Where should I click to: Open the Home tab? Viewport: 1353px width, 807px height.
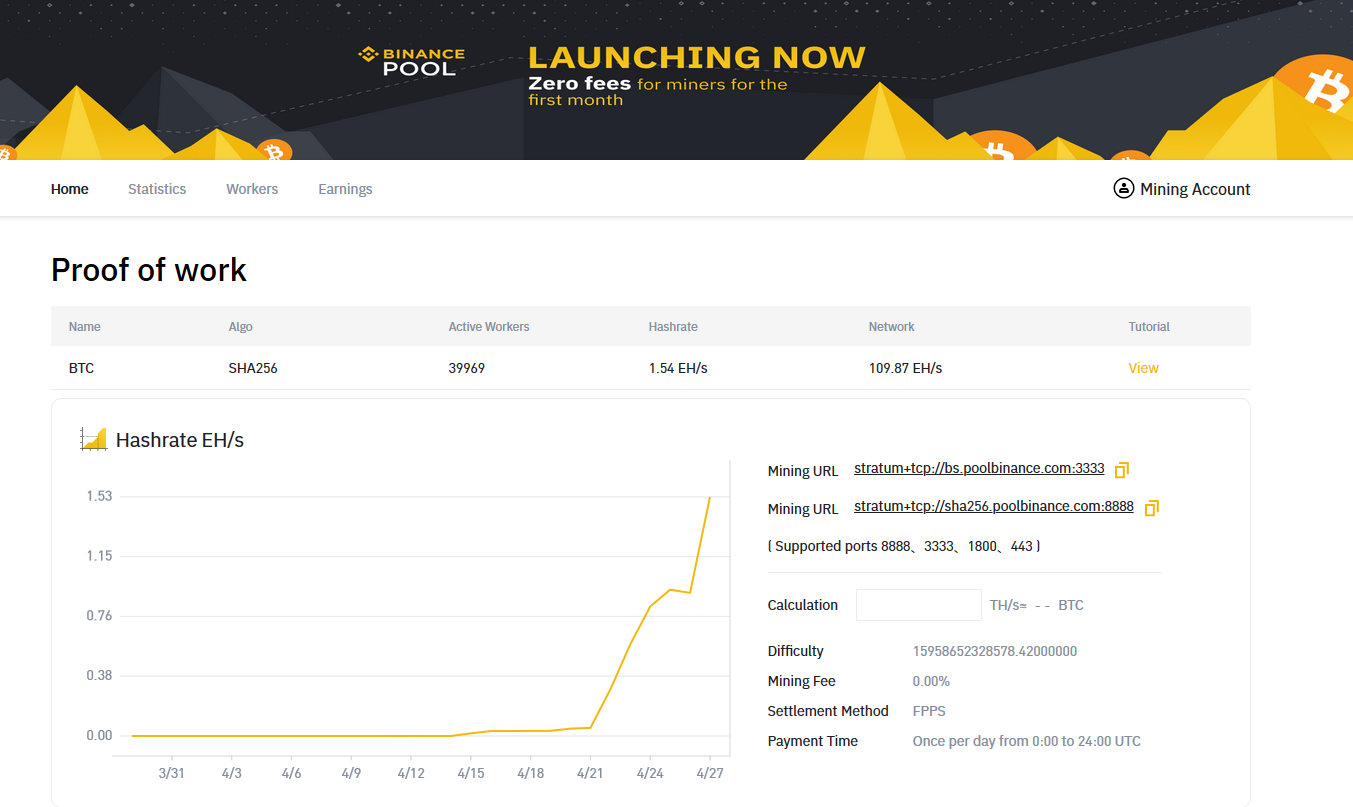pyautogui.click(x=70, y=189)
